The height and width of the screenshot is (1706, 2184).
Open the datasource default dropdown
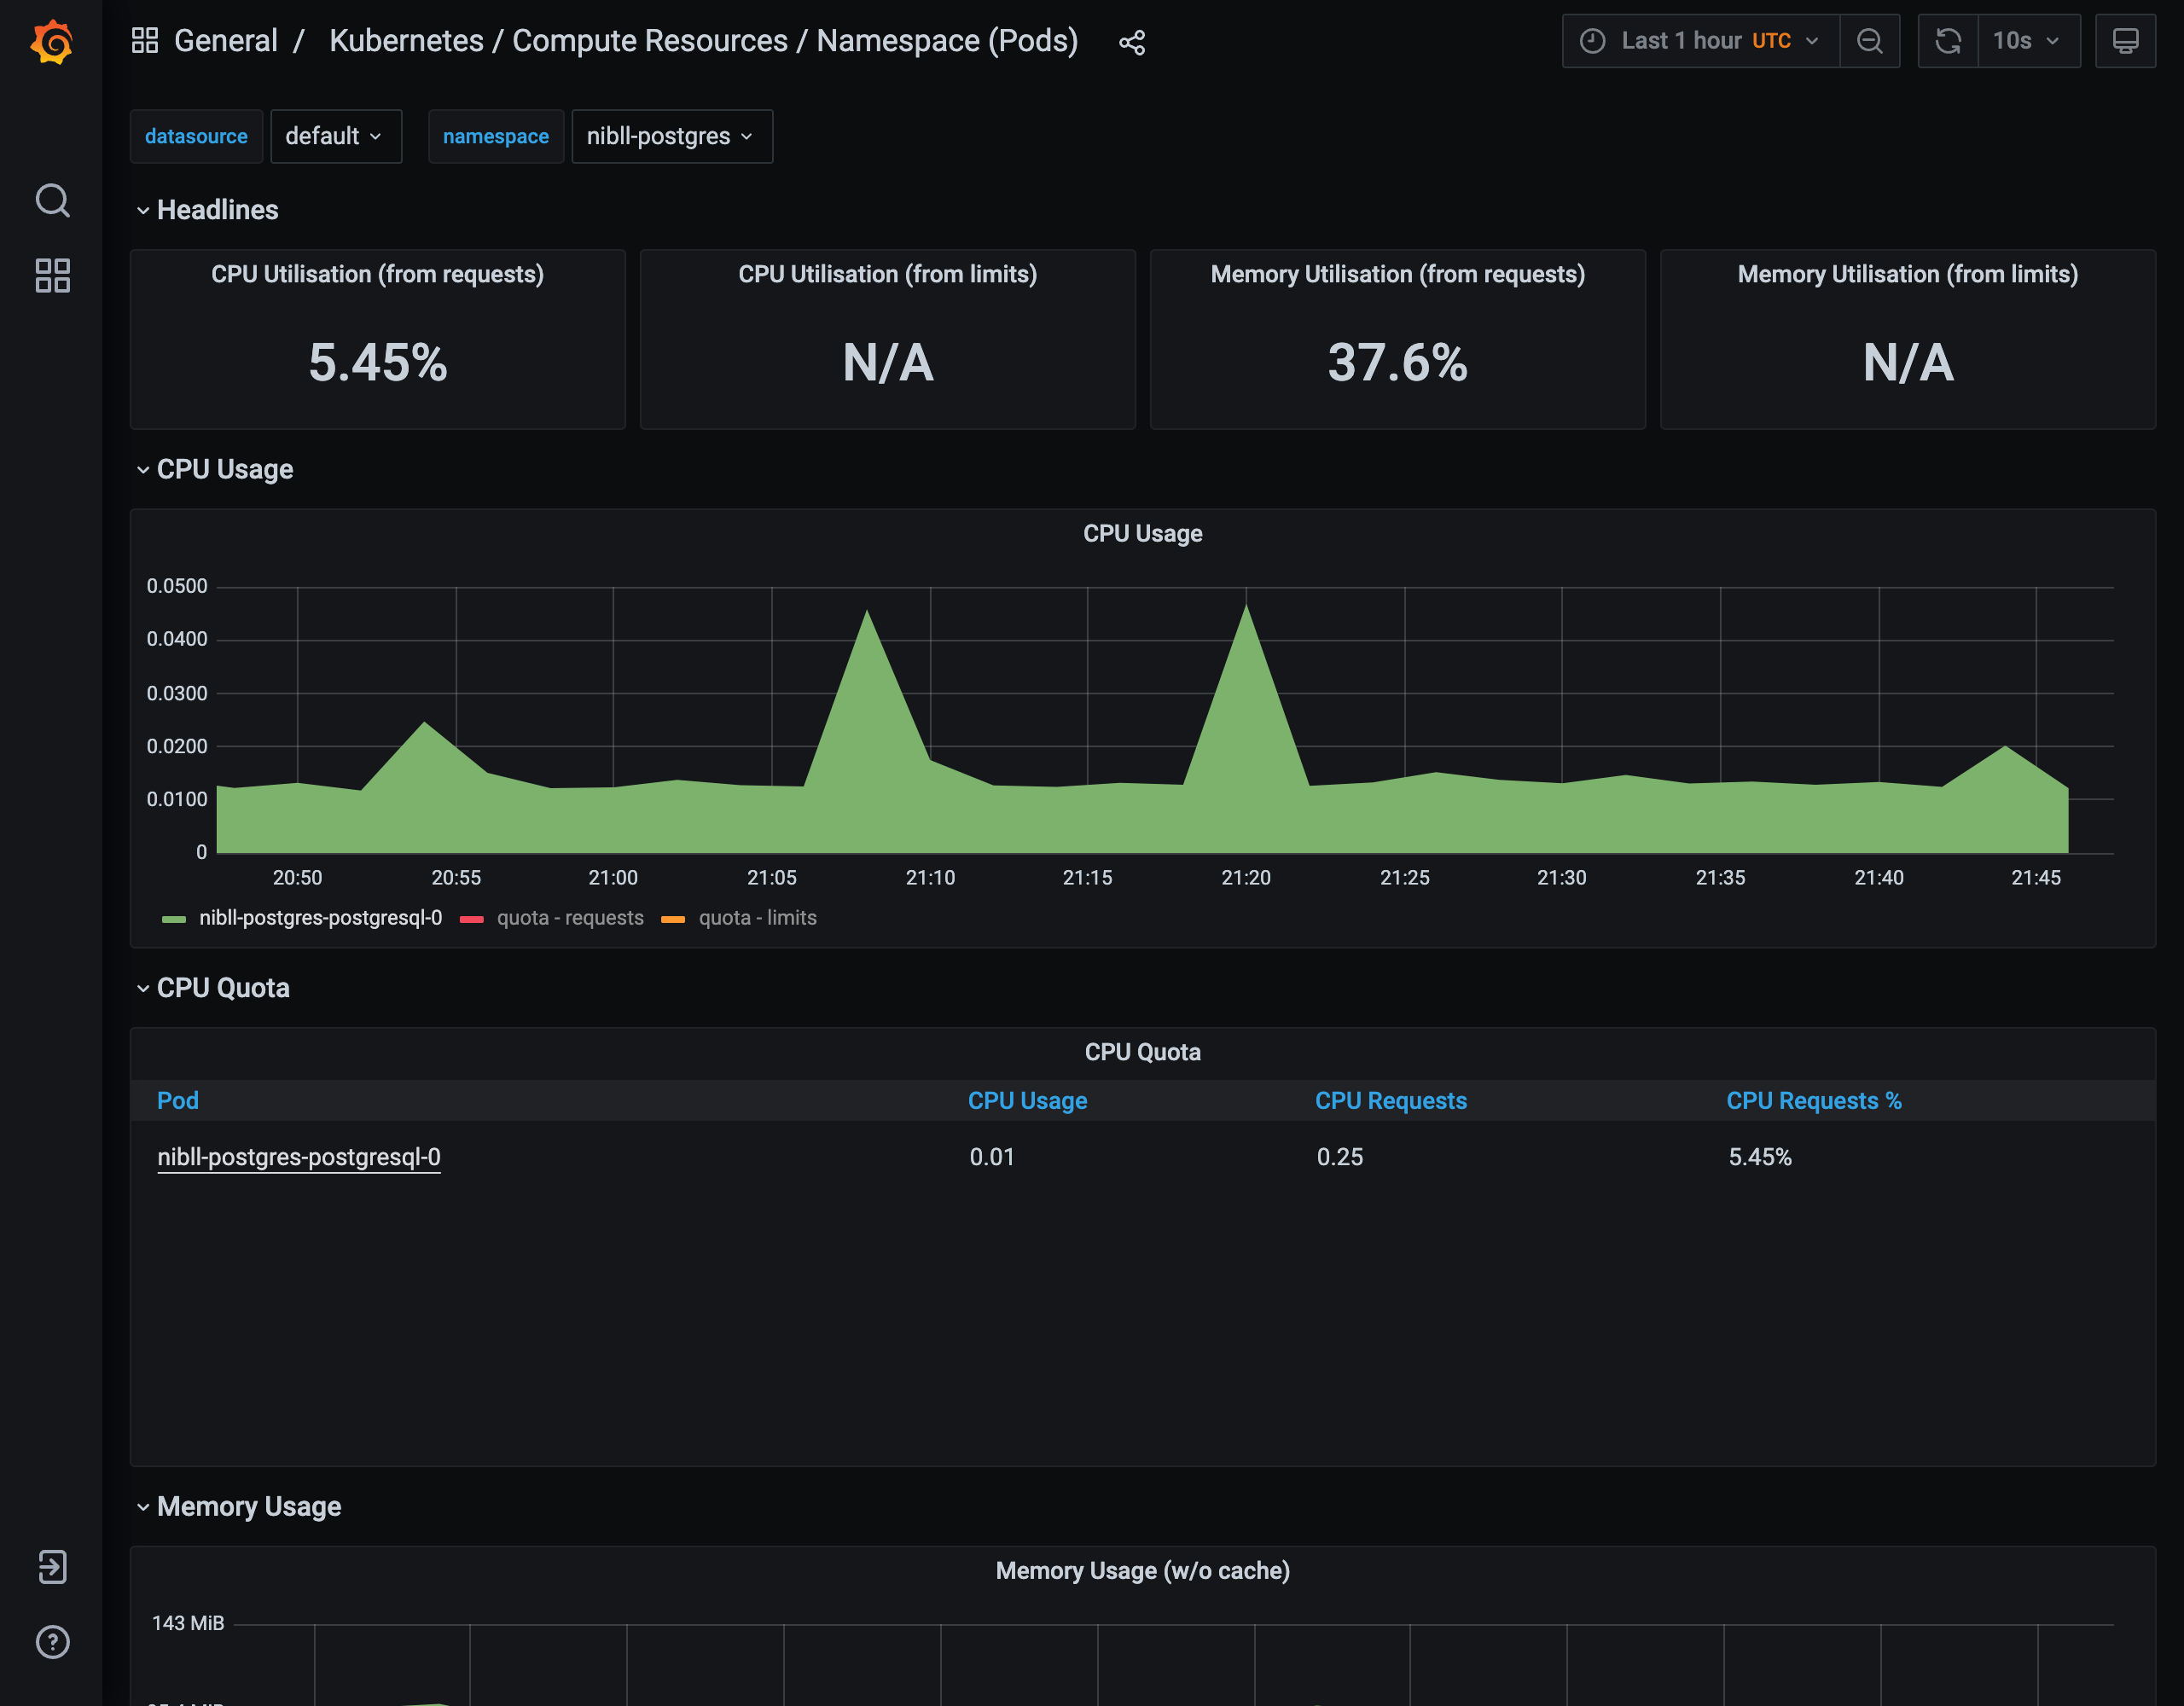pos(335,136)
